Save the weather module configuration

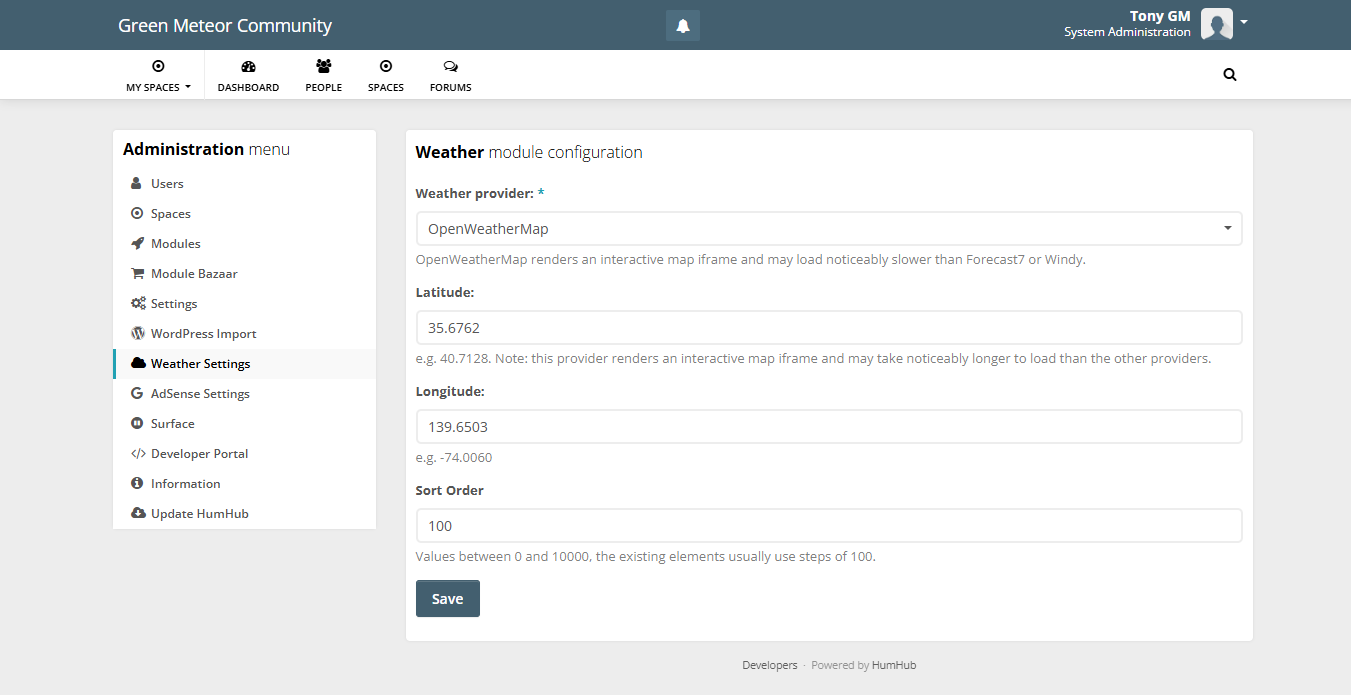(448, 599)
